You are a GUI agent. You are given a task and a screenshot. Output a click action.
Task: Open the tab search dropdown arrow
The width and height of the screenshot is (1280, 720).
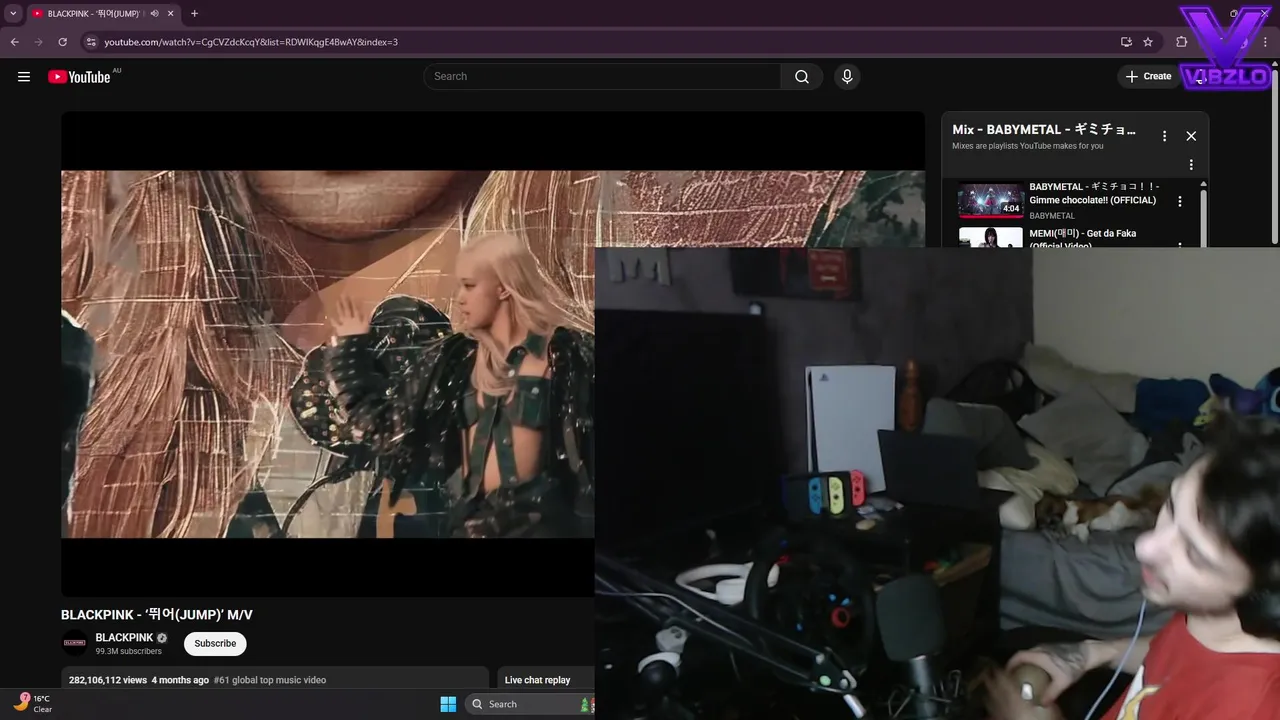pyautogui.click(x=13, y=14)
